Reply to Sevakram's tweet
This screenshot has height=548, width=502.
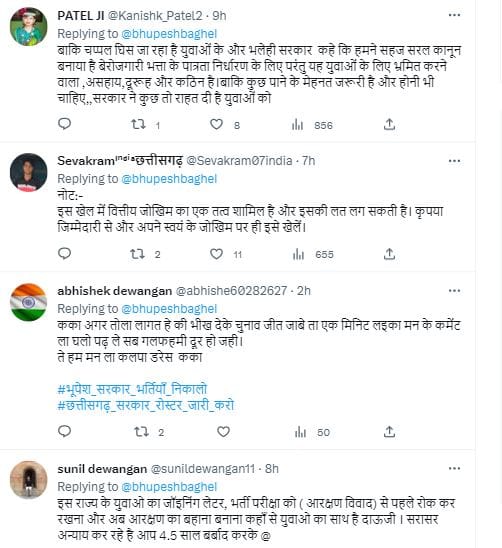coord(64,253)
